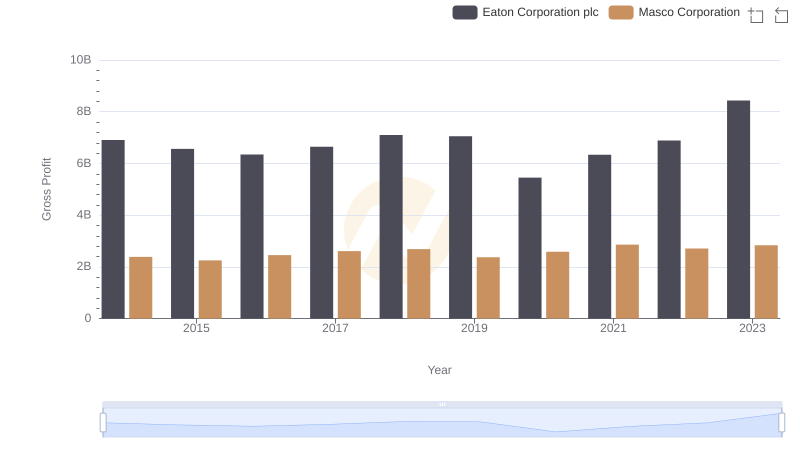Click the area zoom tool icon
Image resolution: width=800 pixels, height=461 pixels.
click(756, 15)
